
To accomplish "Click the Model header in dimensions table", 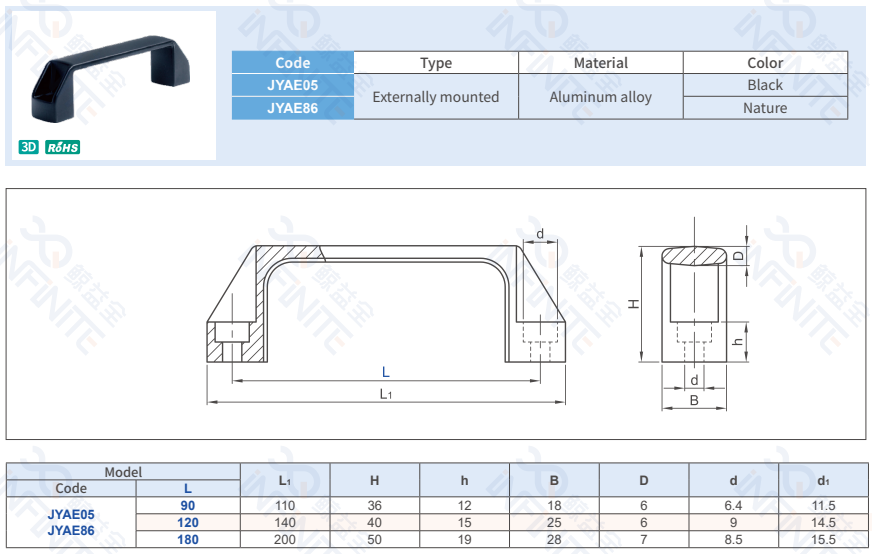I will pos(123,472).
